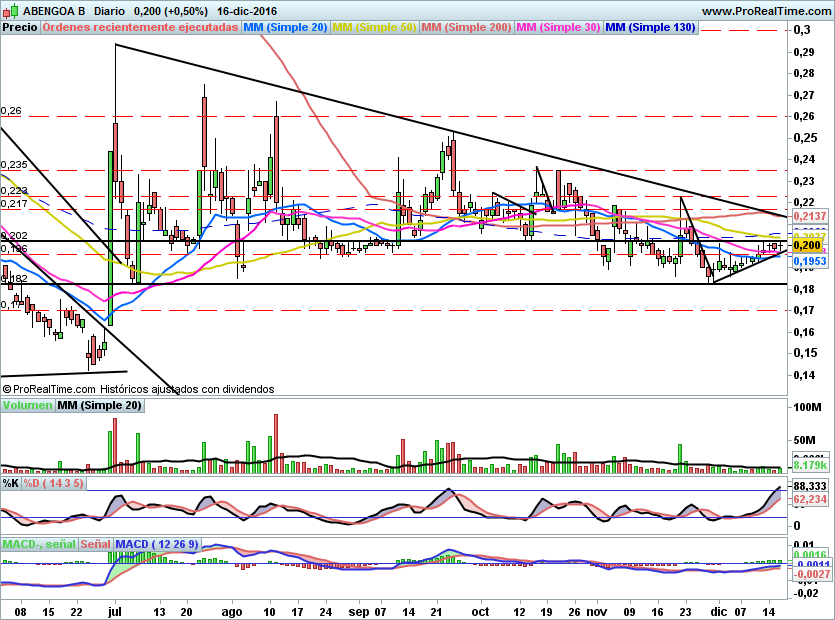Click the 50M value on volume axis

click(x=804, y=440)
